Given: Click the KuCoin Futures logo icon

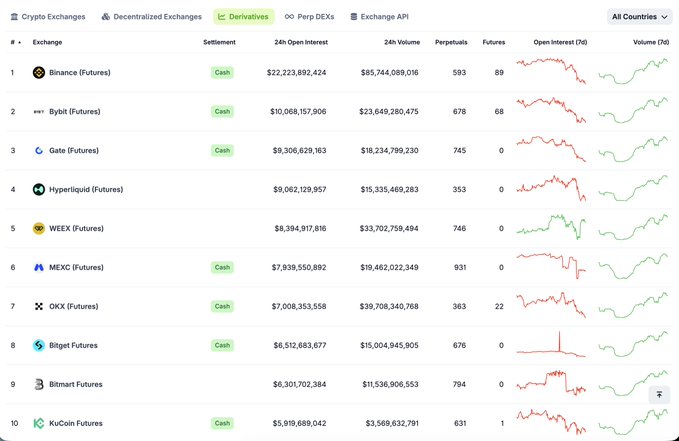Looking at the screenshot, I should tap(39, 423).
